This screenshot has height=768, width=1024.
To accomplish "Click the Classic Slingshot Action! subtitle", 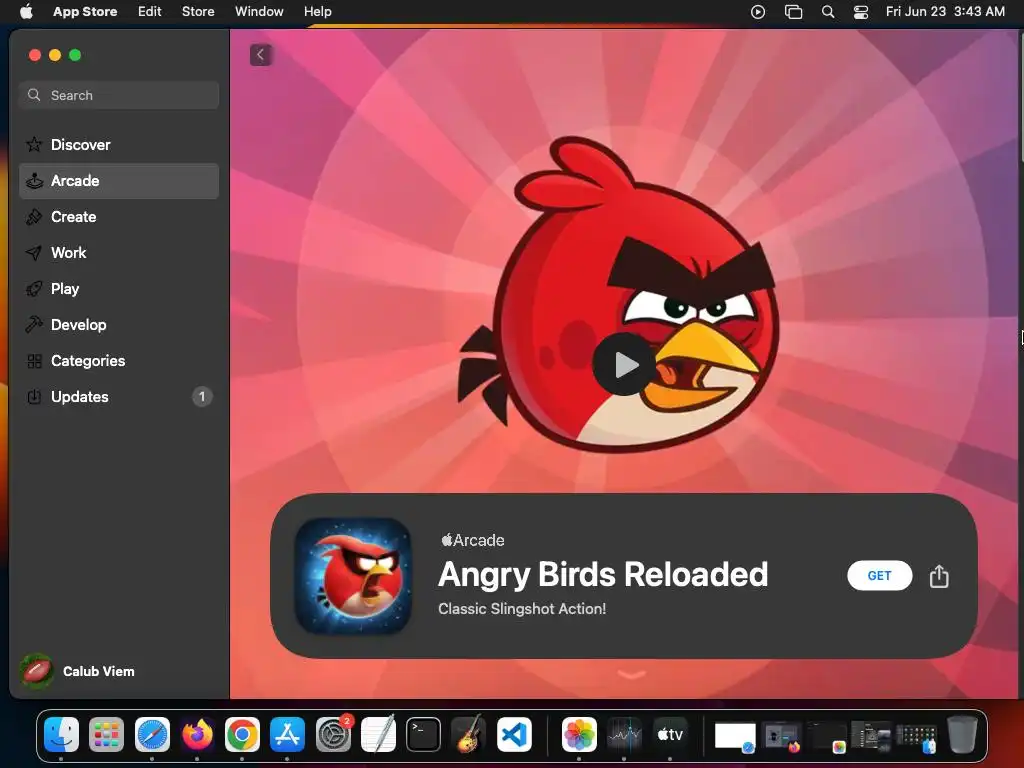I will pos(522,609).
